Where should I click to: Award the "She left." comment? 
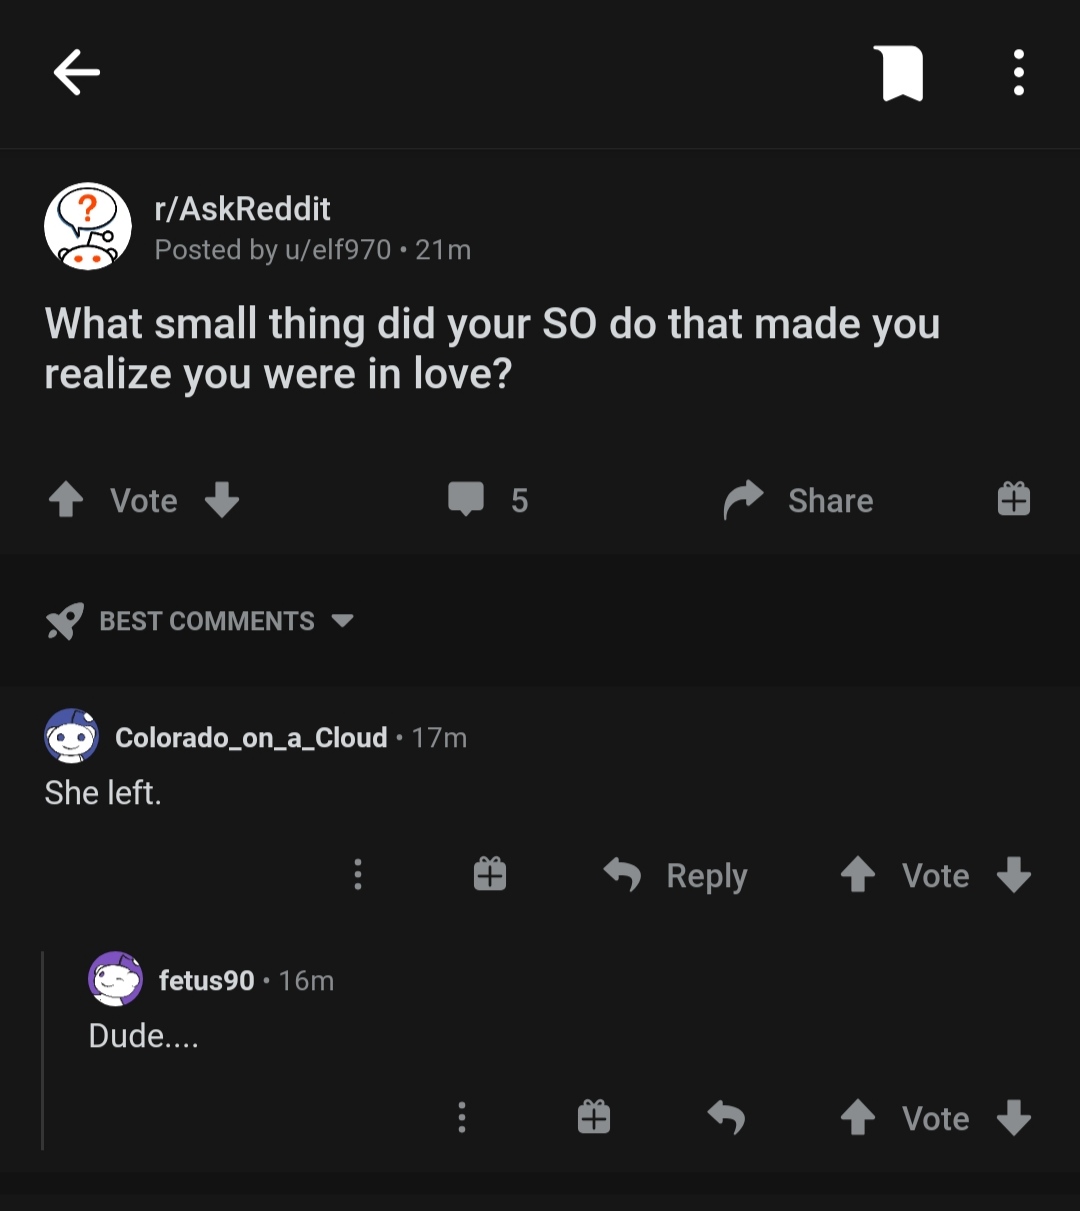490,874
